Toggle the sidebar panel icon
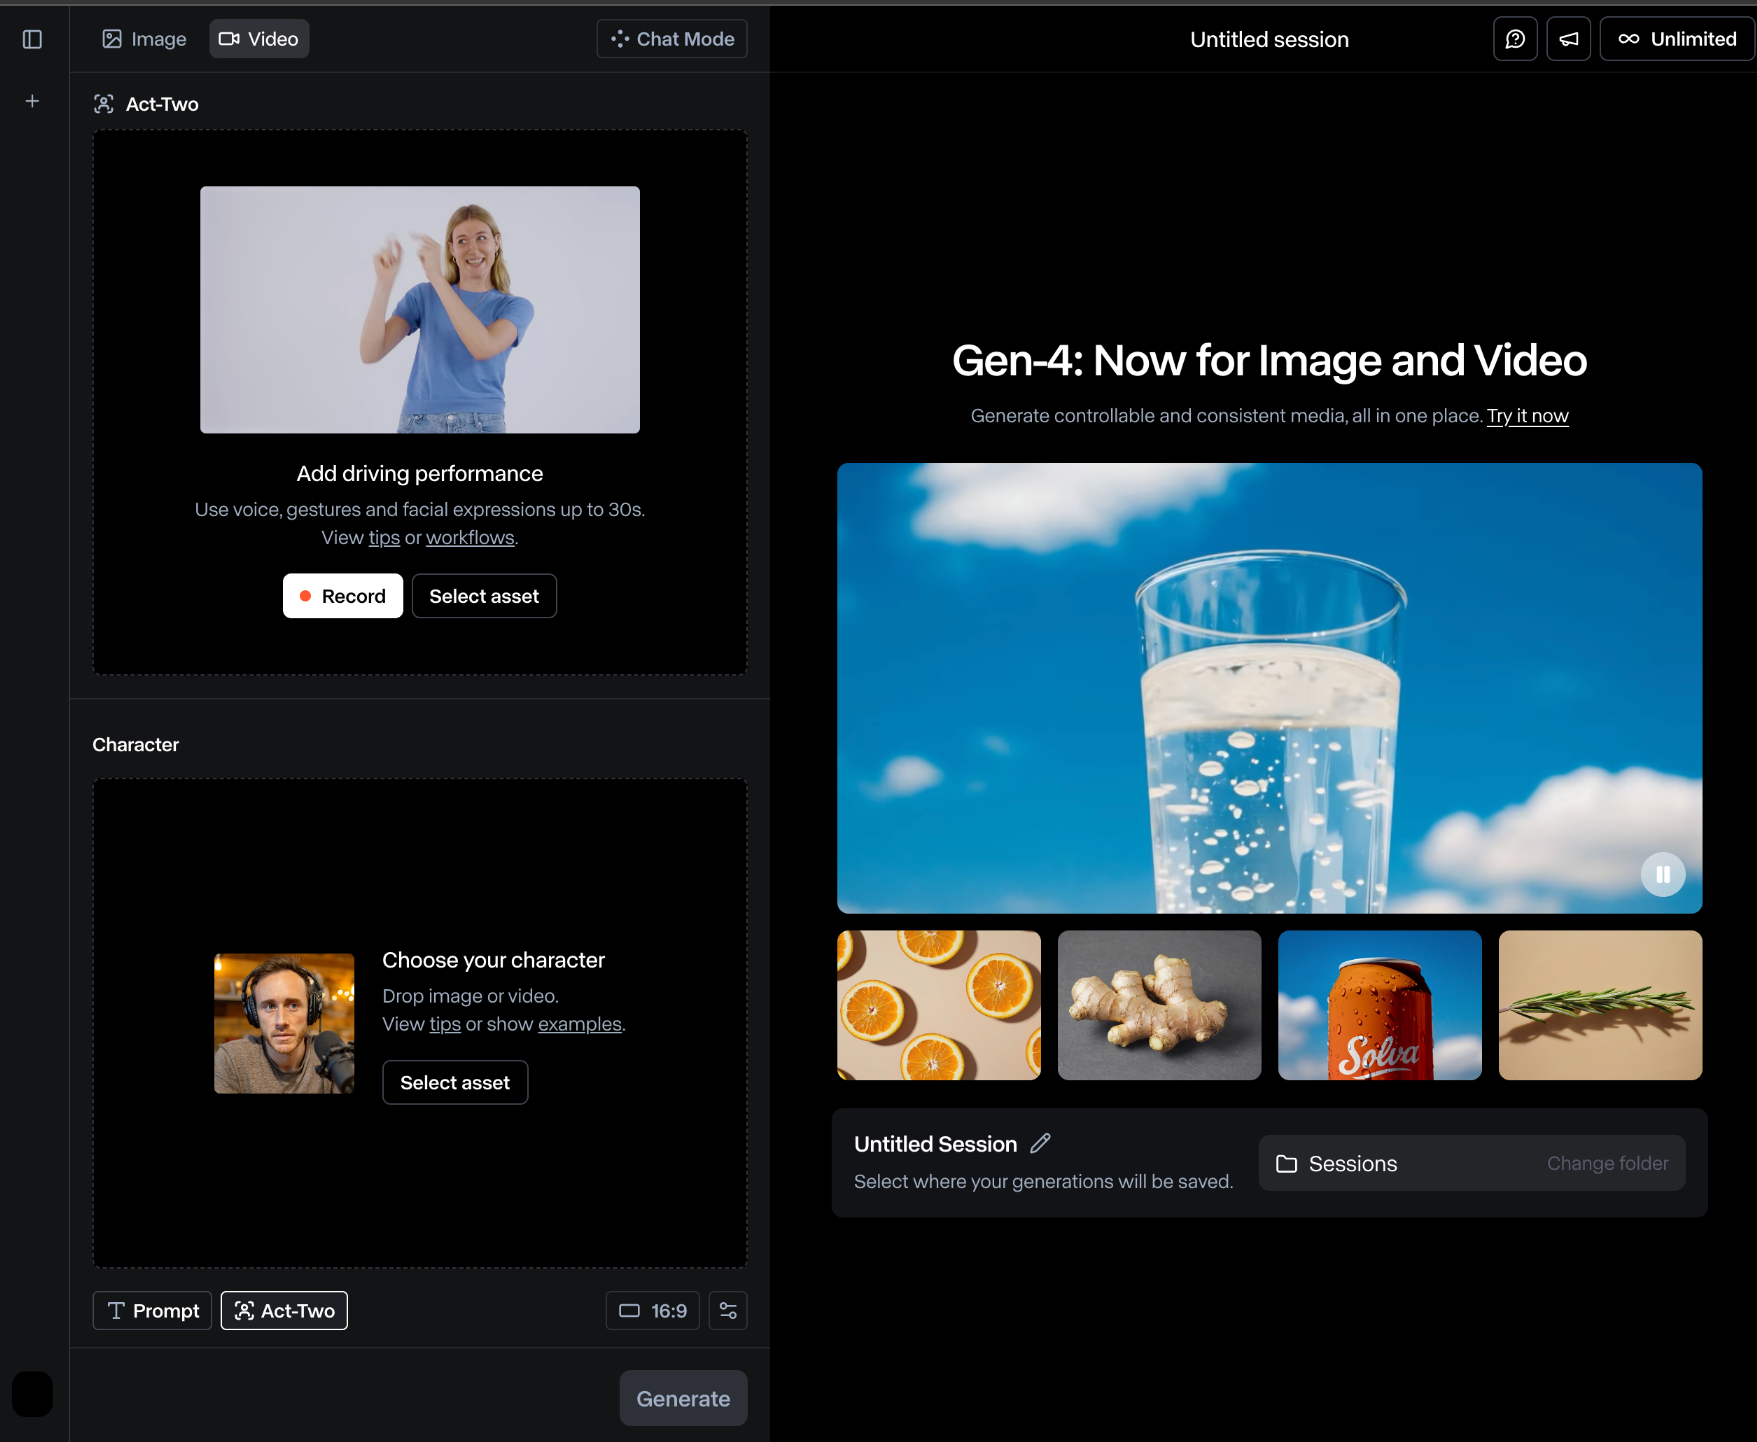 tap(32, 39)
